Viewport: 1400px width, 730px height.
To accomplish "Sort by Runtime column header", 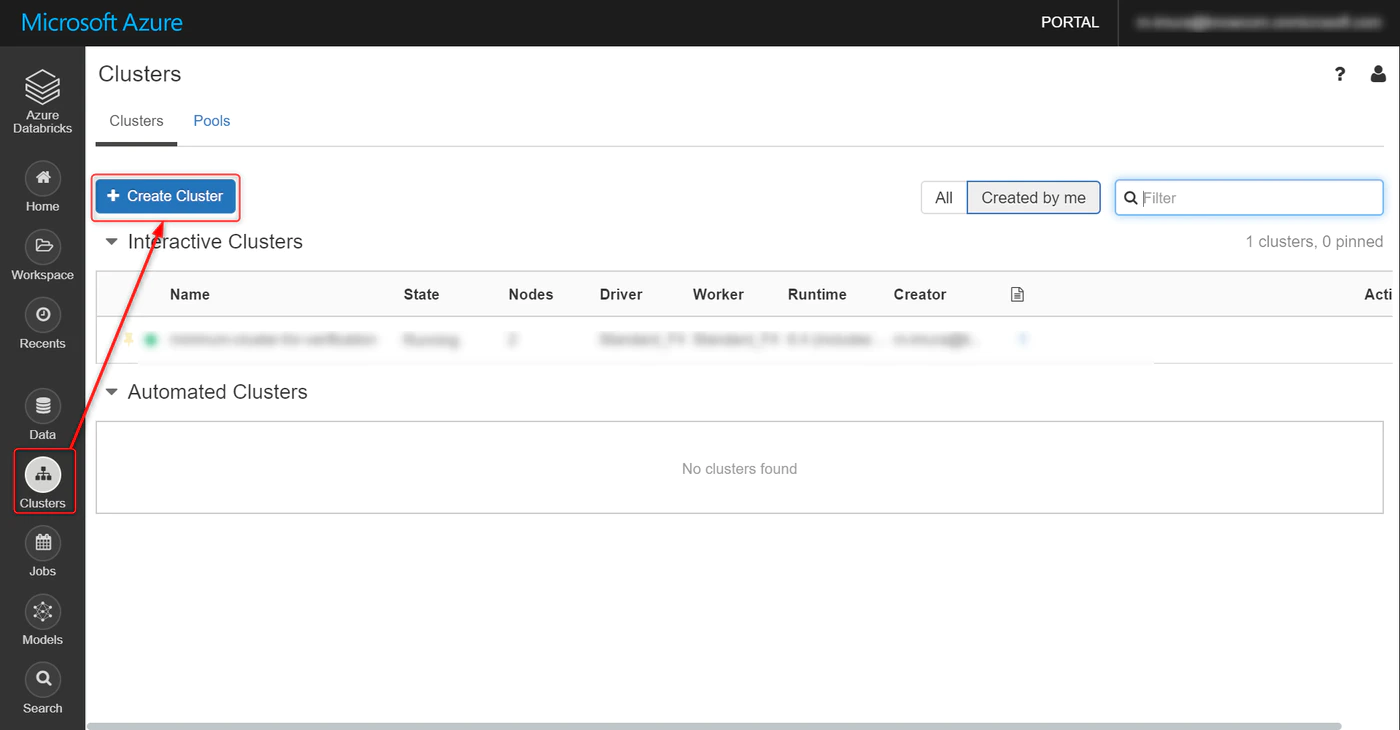I will pyautogui.click(x=817, y=294).
